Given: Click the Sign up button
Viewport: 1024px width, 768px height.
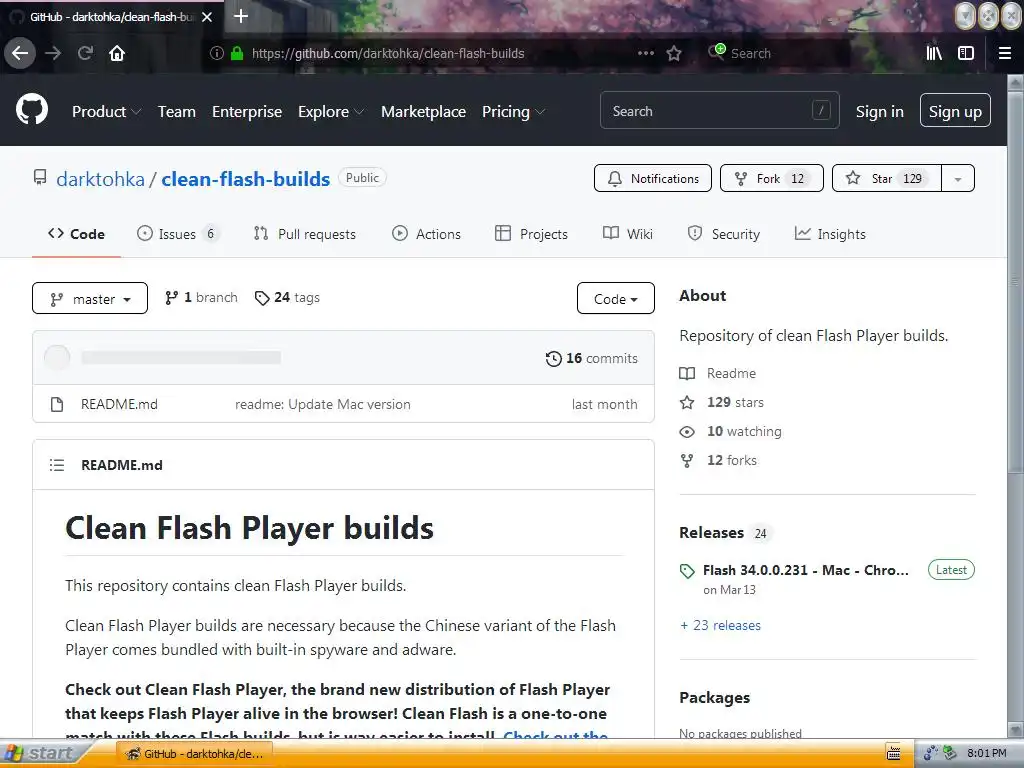Looking at the screenshot, I should (x=955, y=110).
